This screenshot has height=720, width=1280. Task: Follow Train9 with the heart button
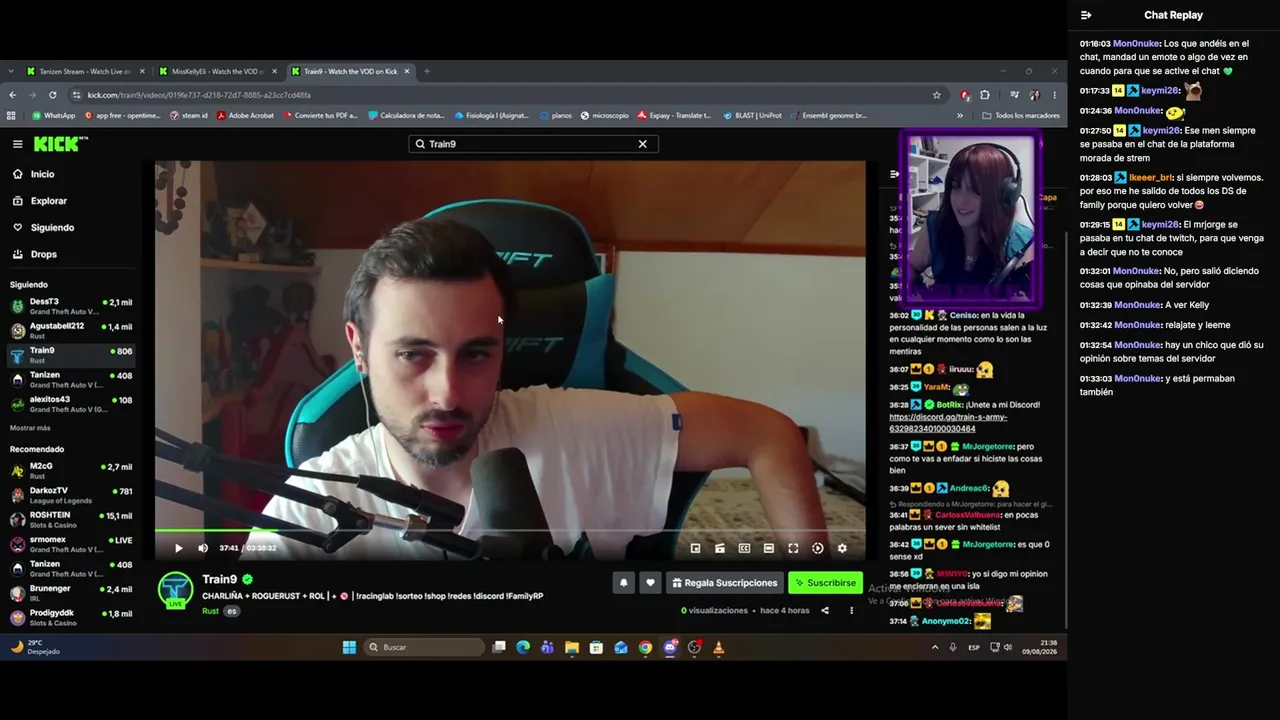650,583
